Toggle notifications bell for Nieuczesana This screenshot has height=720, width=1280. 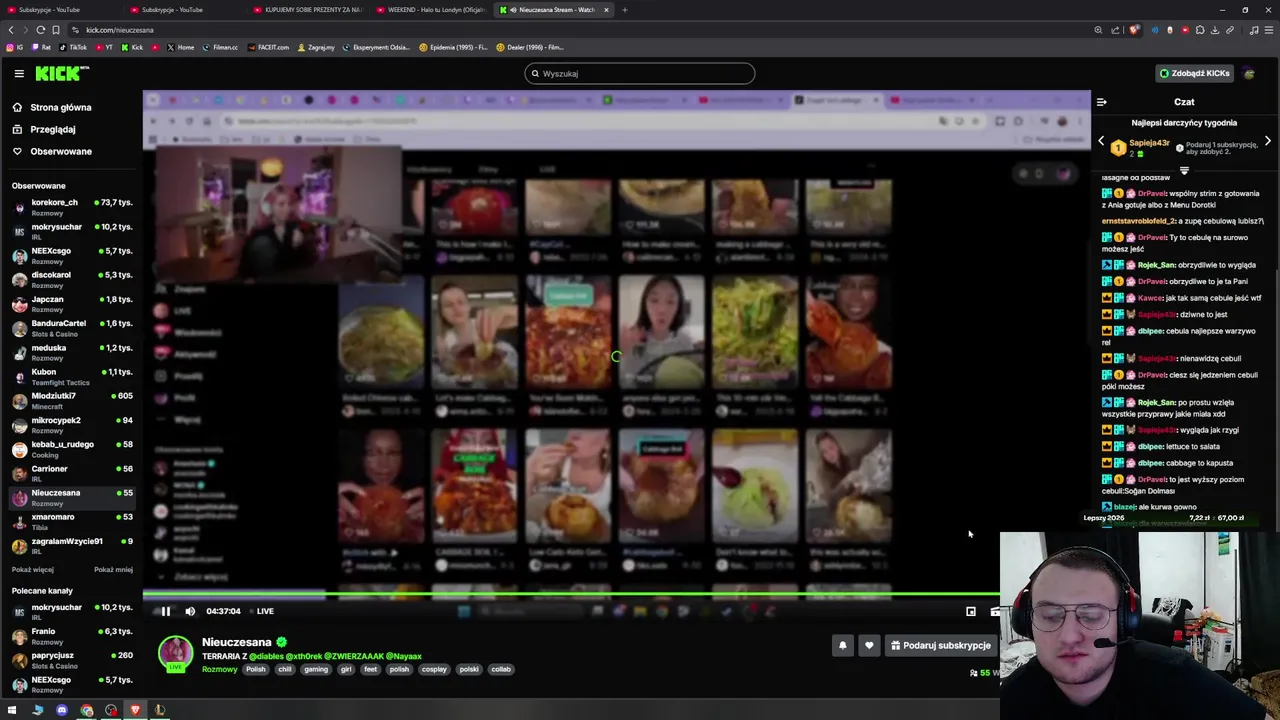842,645
